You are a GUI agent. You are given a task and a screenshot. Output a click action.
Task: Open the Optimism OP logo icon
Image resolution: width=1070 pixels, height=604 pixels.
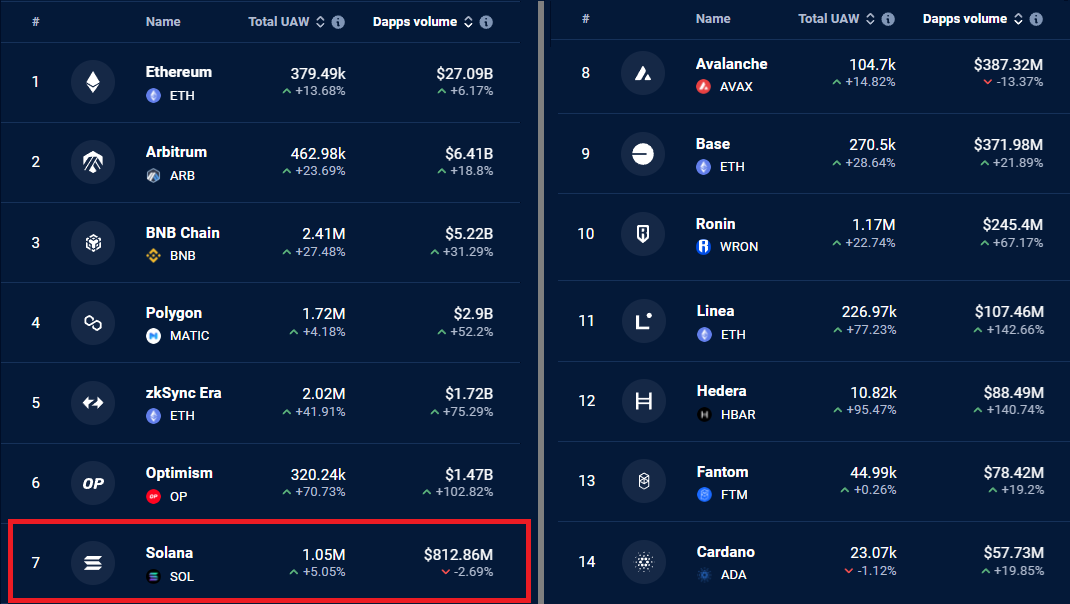click(93, 483)
